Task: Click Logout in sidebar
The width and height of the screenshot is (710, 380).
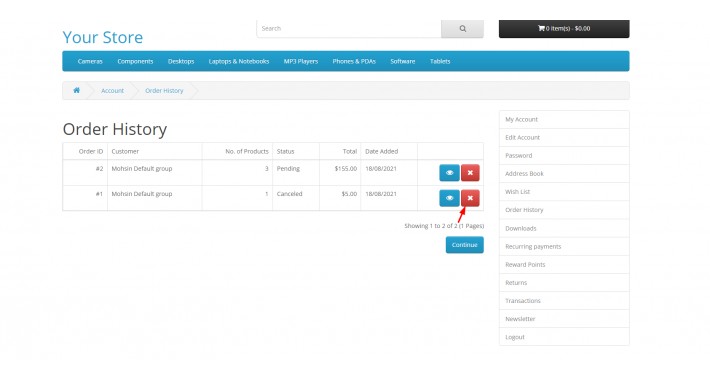Action: point(564,337)
